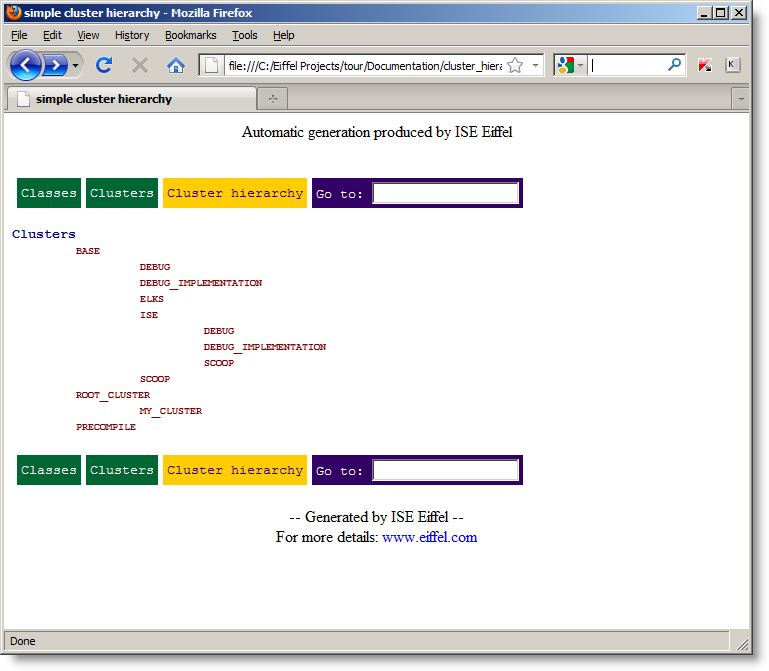Image resolution: width=769 pixels, height=671 pixels.
Task: Select the bottom yellow Cluster hierarchy button
Action: click(x=235, y=470)
